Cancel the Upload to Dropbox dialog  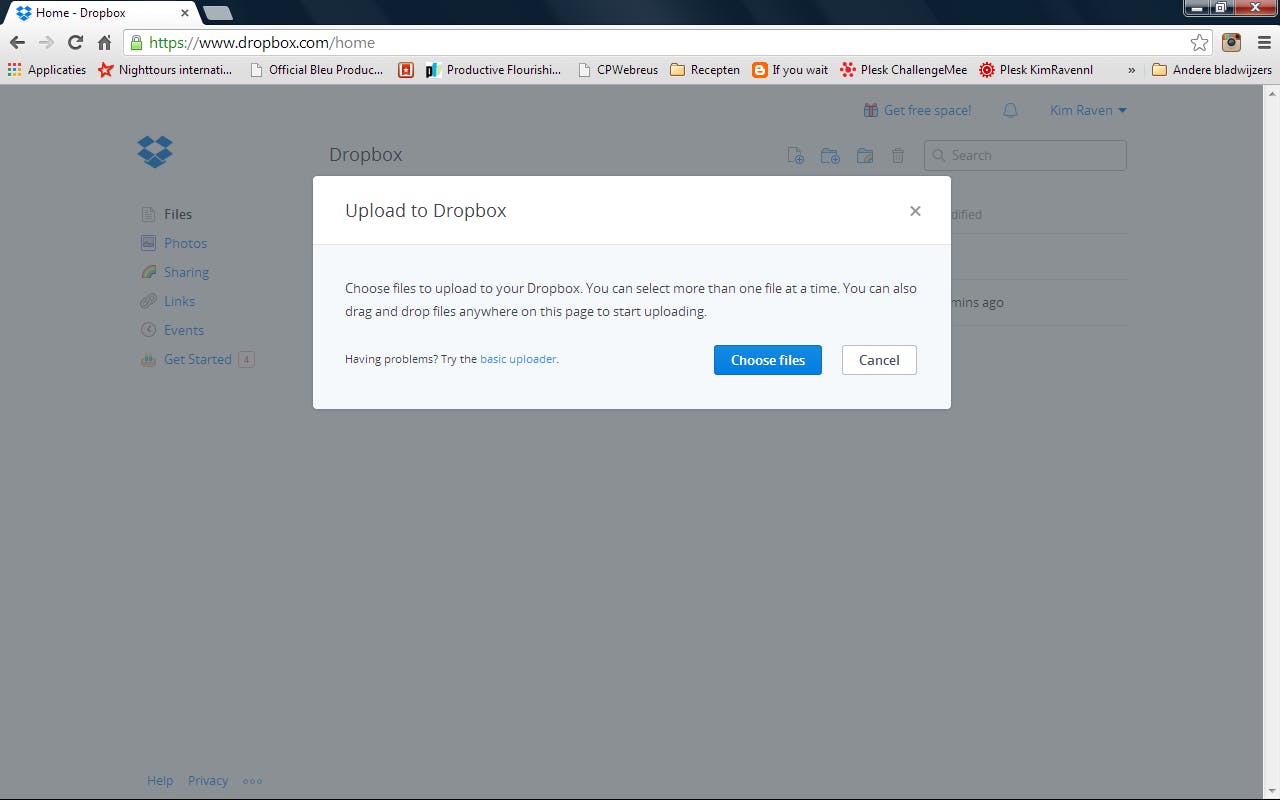[879, 360]
